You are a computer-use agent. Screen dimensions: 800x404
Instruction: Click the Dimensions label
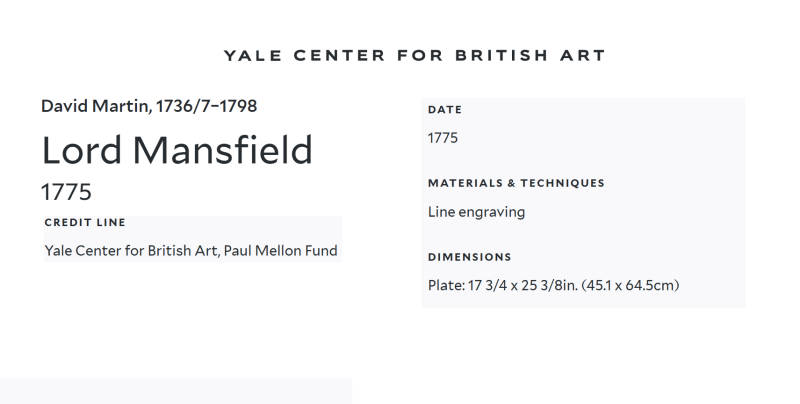click(x=469, y=257)
